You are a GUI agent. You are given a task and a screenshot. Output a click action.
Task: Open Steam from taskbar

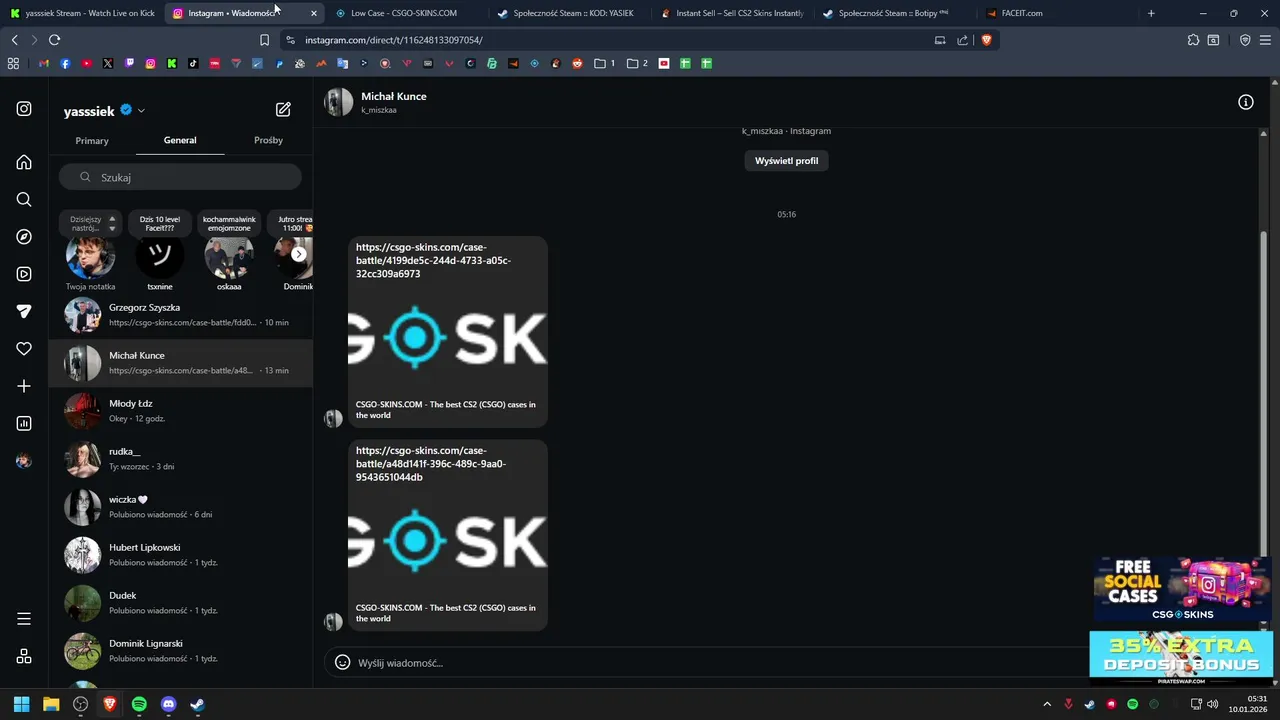197,704
